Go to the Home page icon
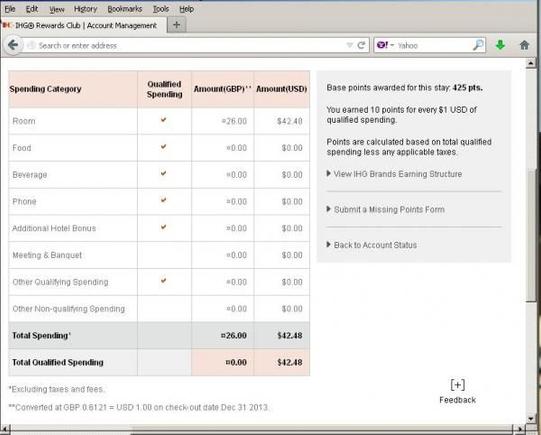Image resolution: width=541 pixels, height=435 pixels. pos(524,45)
